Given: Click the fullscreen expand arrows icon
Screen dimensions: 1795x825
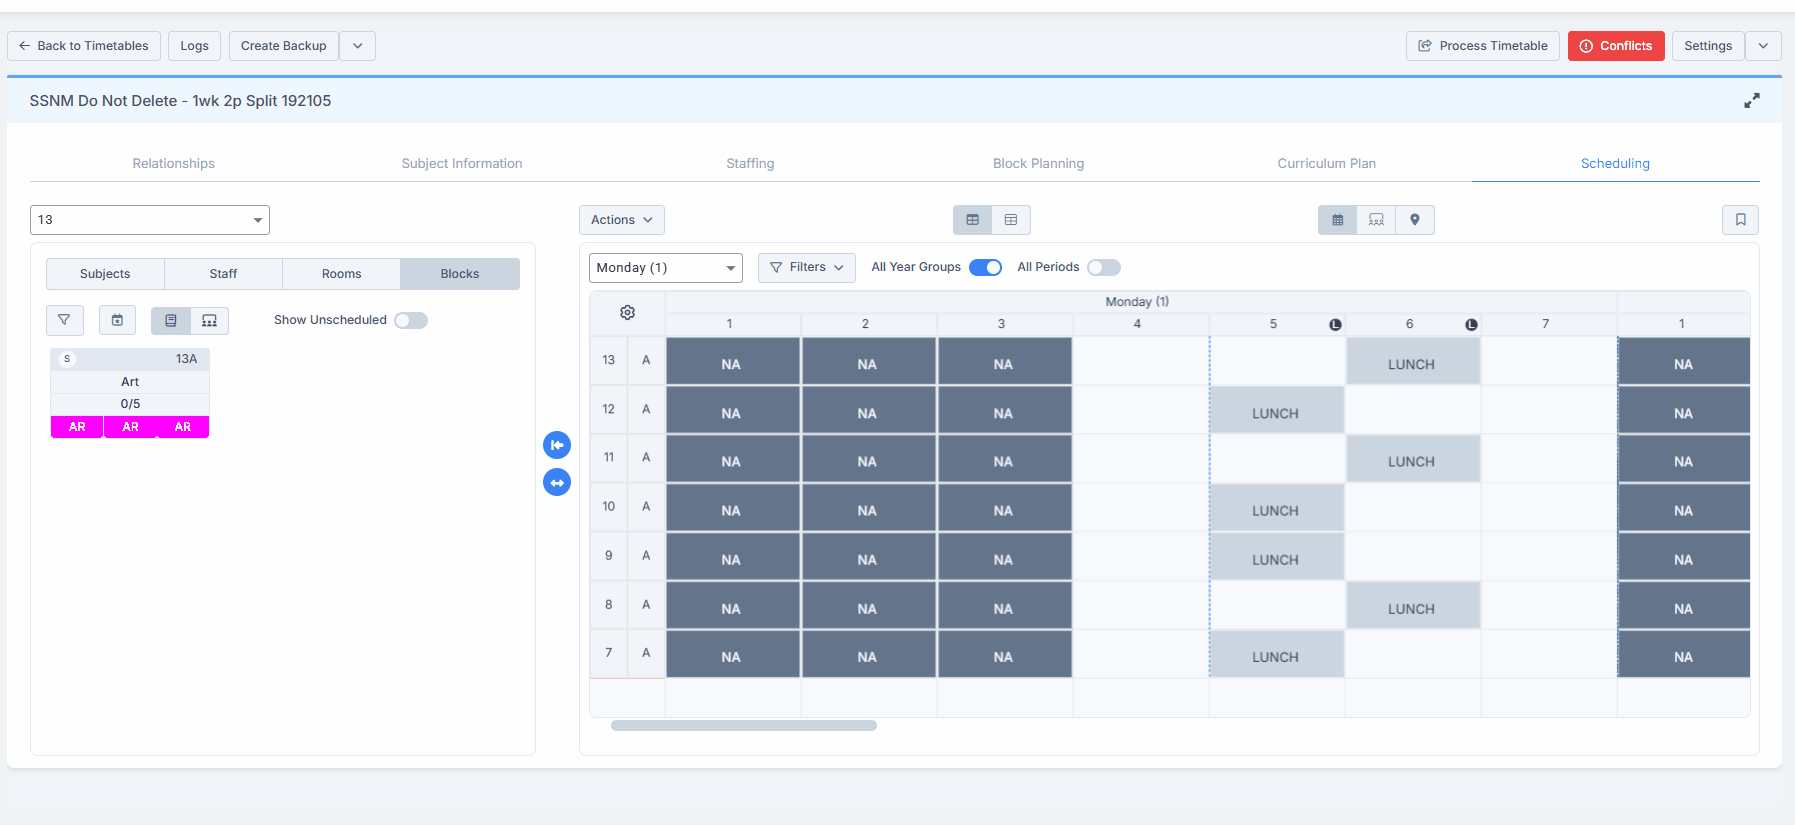Looking at the screenshot, I should (1751, 101).
